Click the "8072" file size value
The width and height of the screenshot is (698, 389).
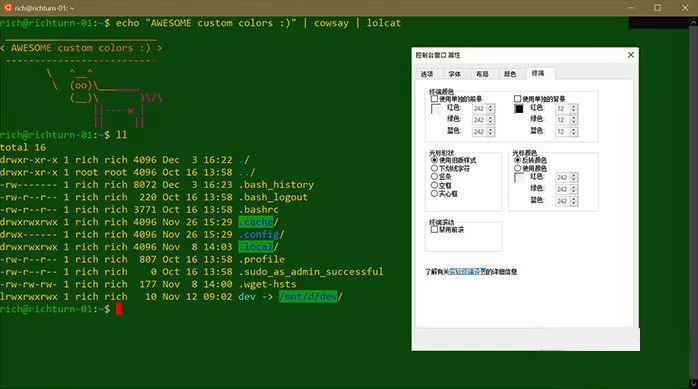pos(145,184)
